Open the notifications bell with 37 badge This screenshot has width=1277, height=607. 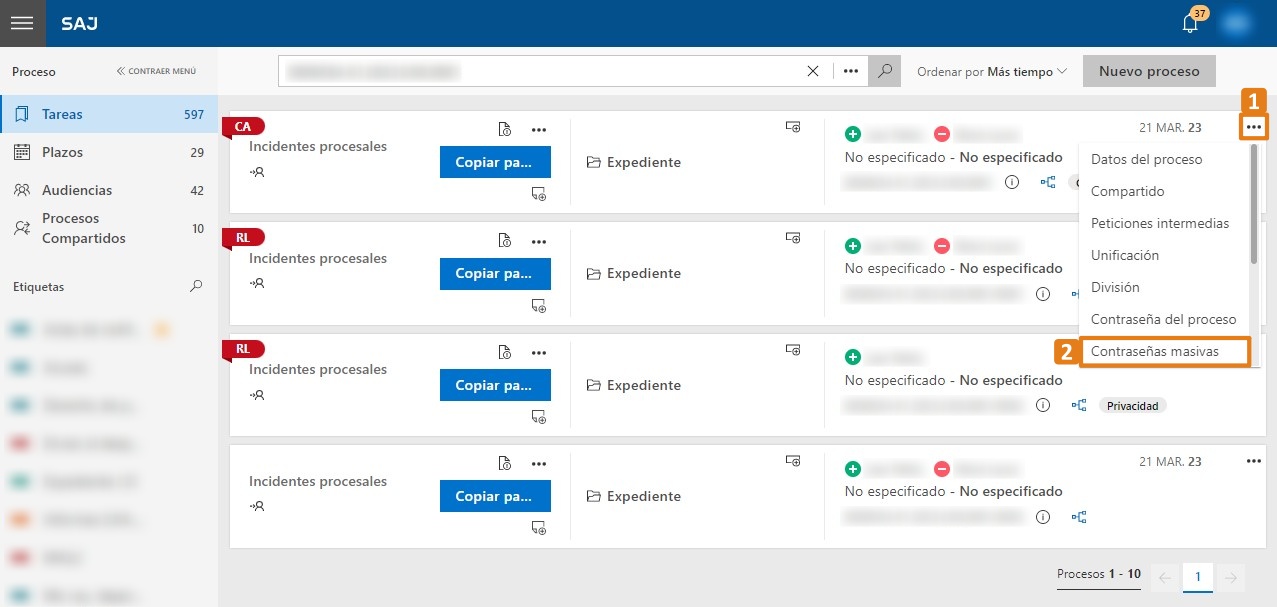click(x=1191, y=22)
